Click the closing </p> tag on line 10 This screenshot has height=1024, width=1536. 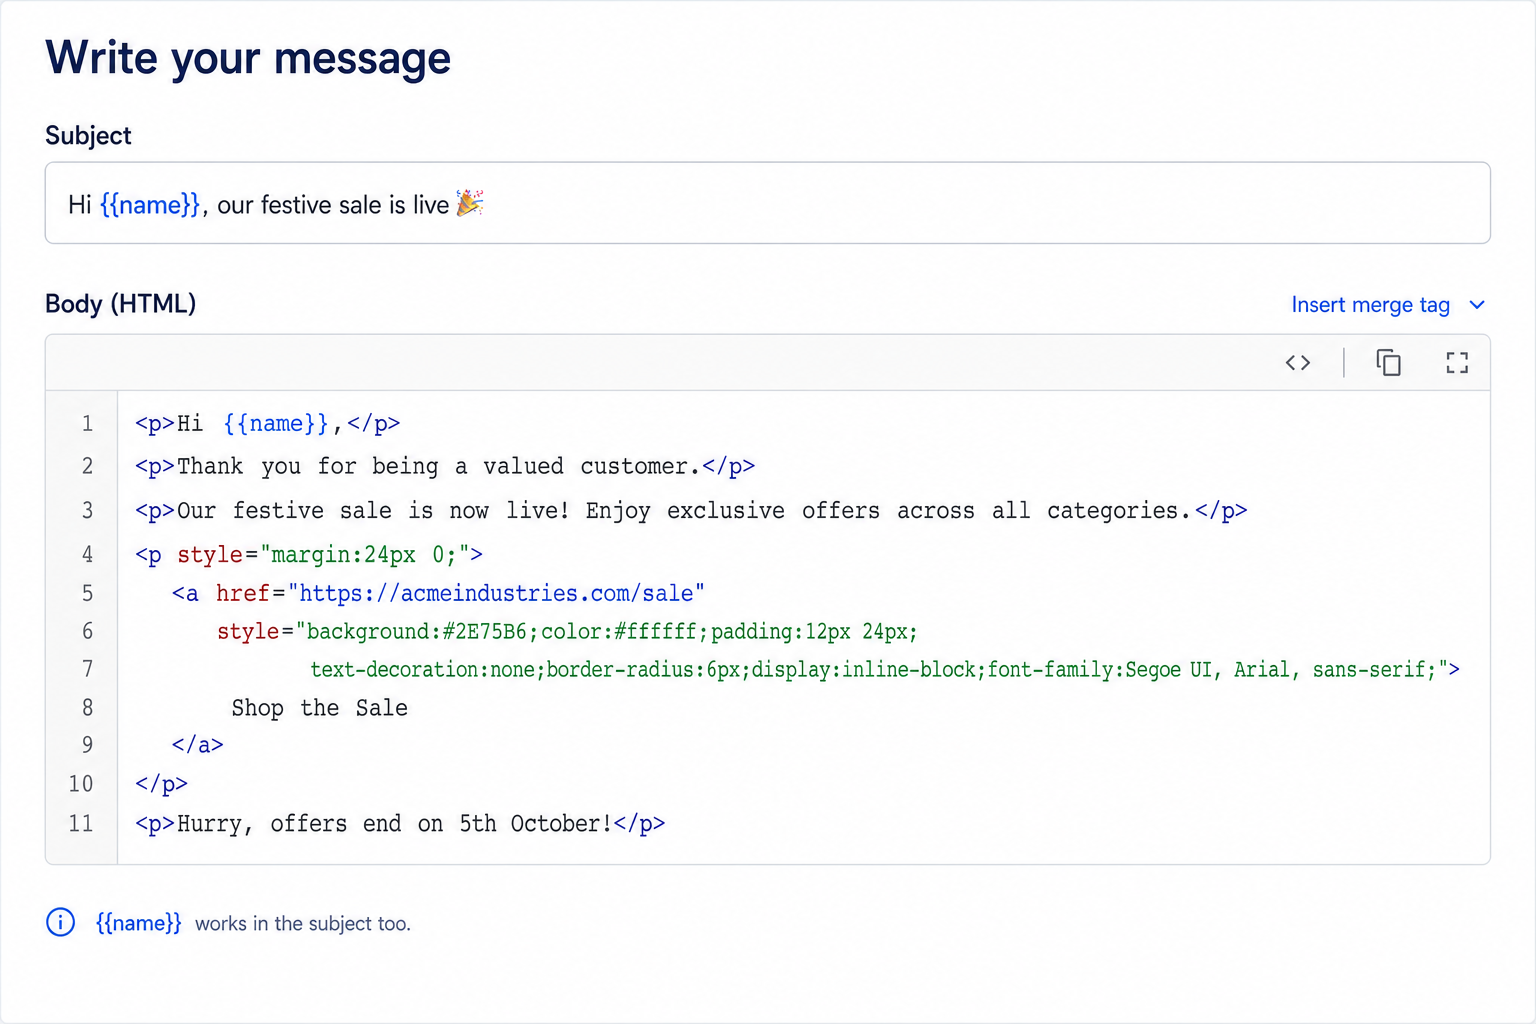pos(161,785)
